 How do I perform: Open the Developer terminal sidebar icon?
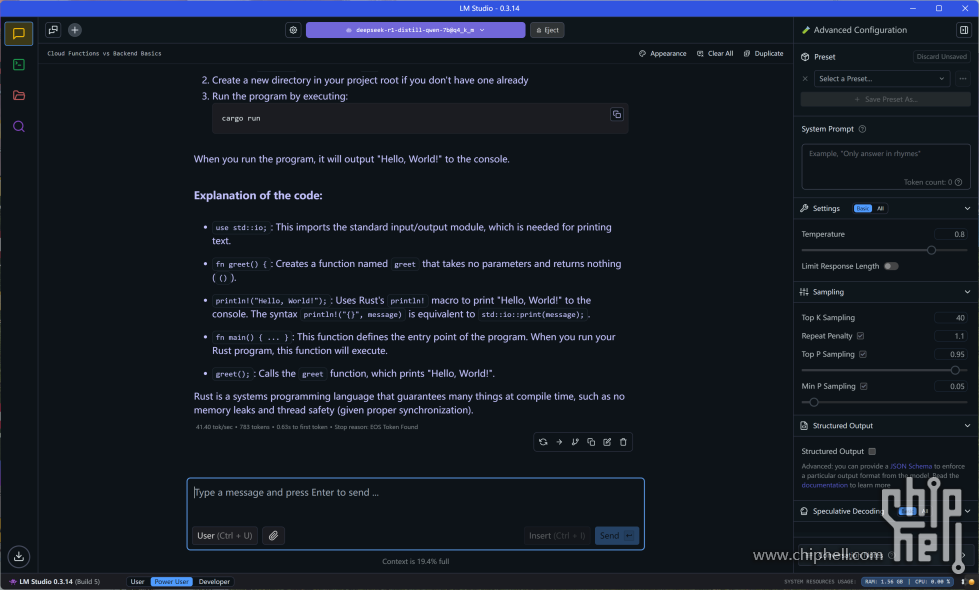19,64
